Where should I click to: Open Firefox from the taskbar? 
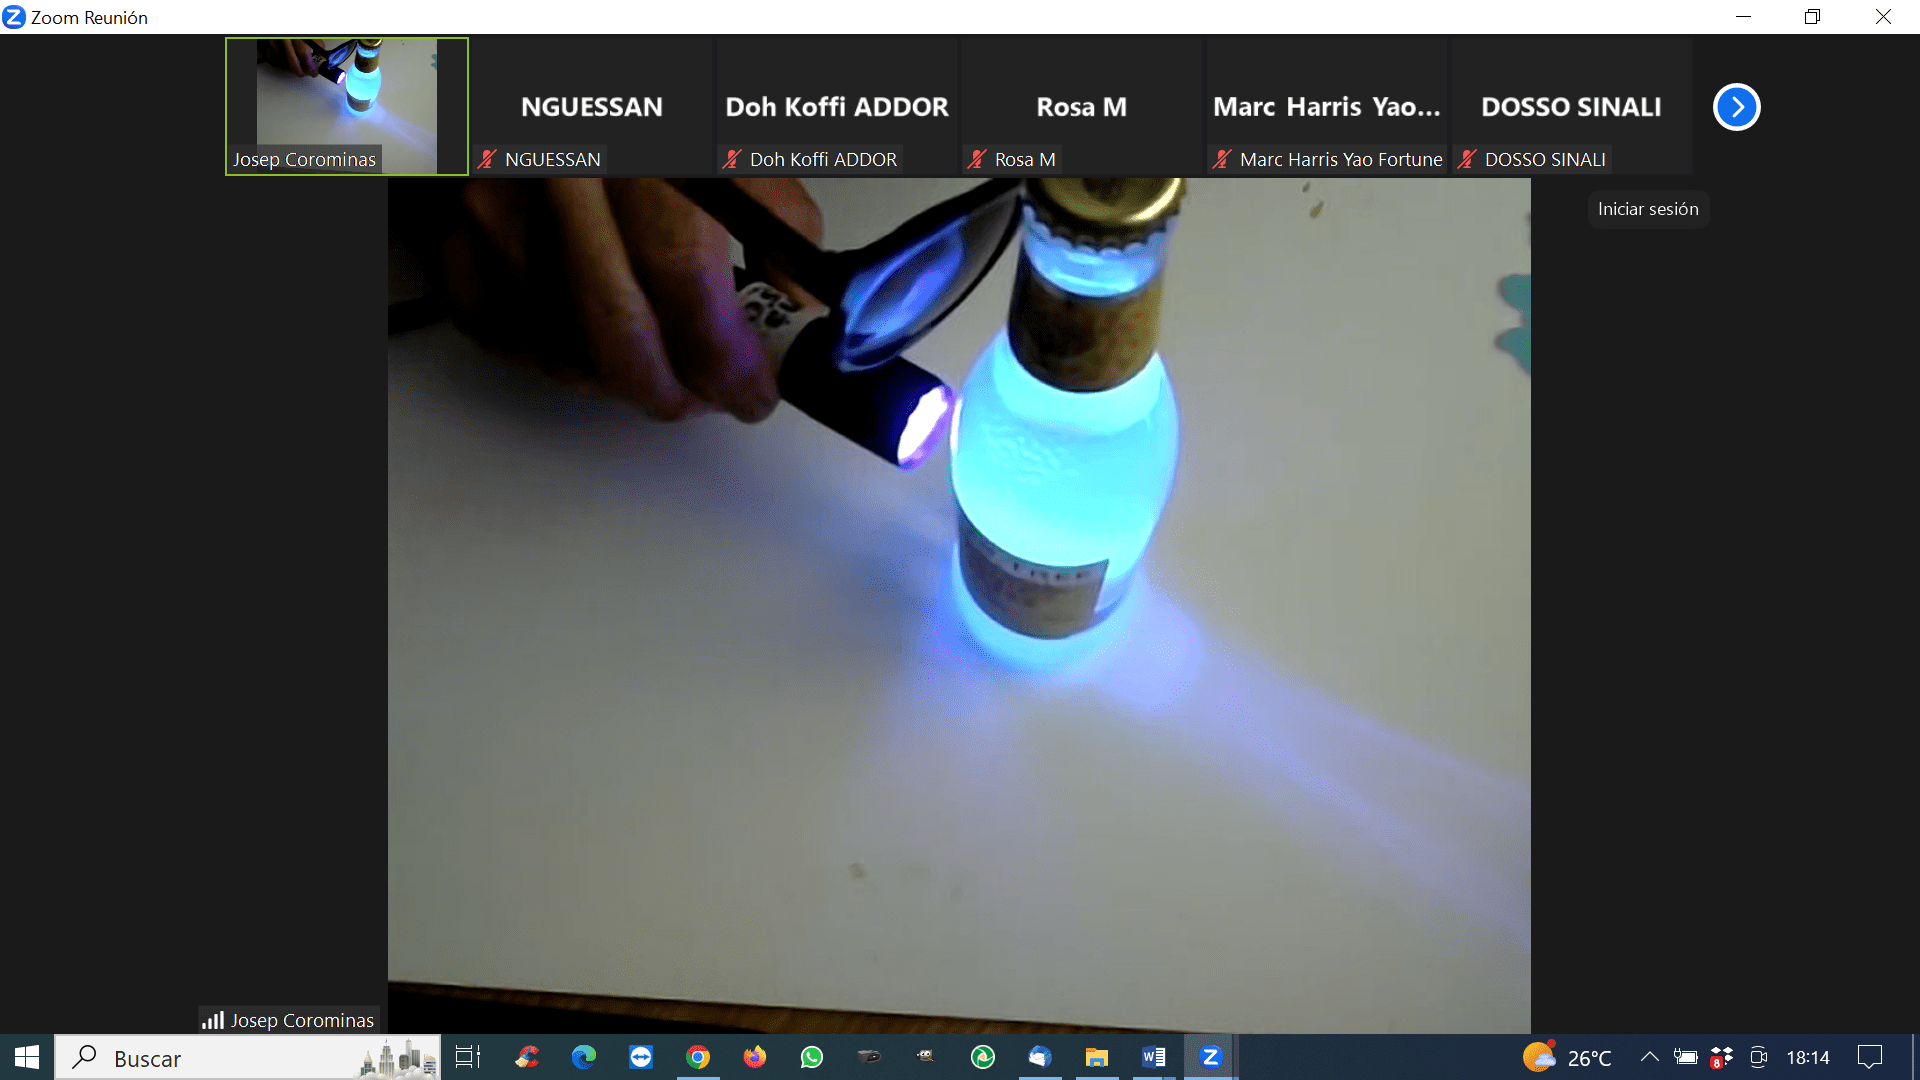pyautogui.click(x=755, y=1057)
